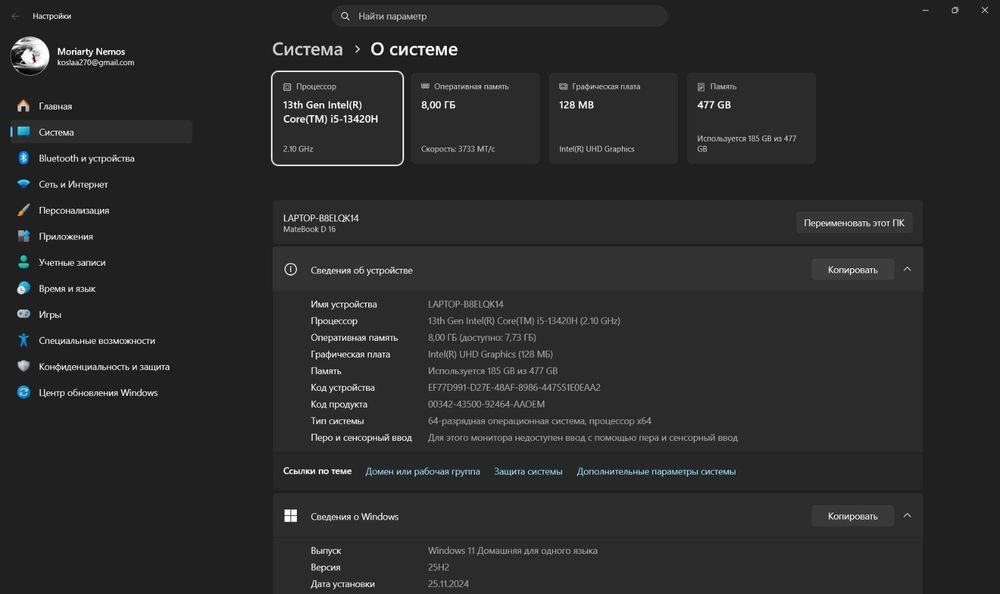Click MateBook D 16 model label
1000x594 pixels.
click(x=309, y=230)
